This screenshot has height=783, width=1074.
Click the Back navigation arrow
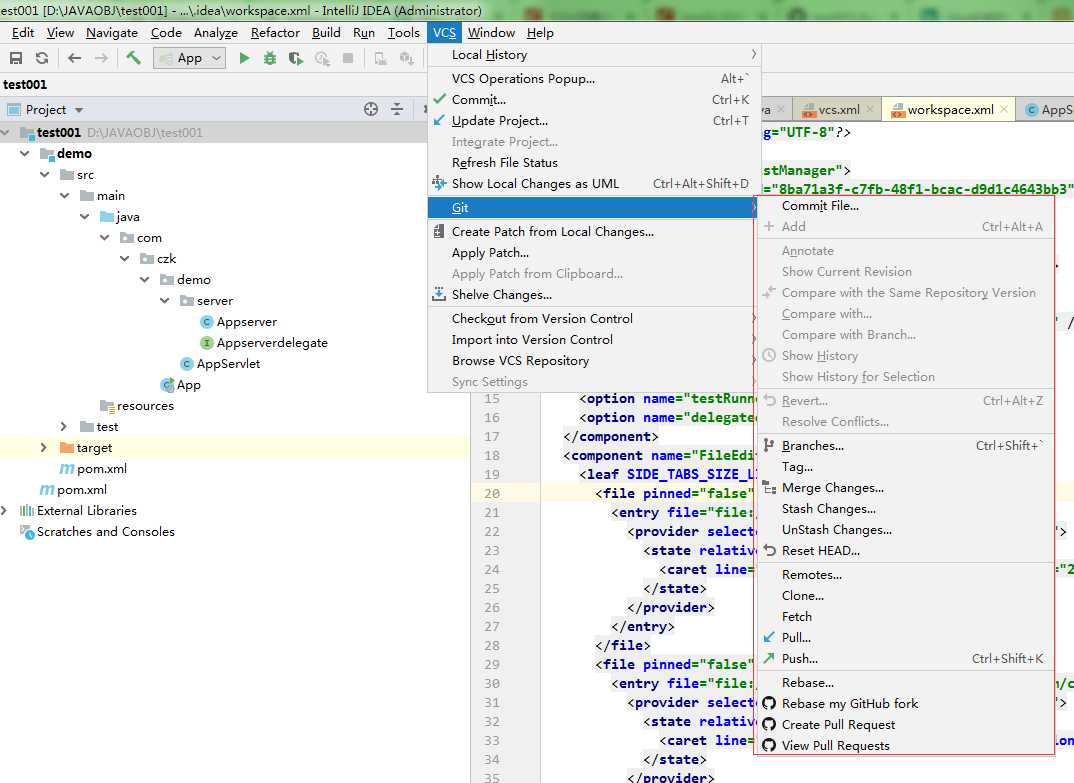pyautogui.click(x=74, y=58)
